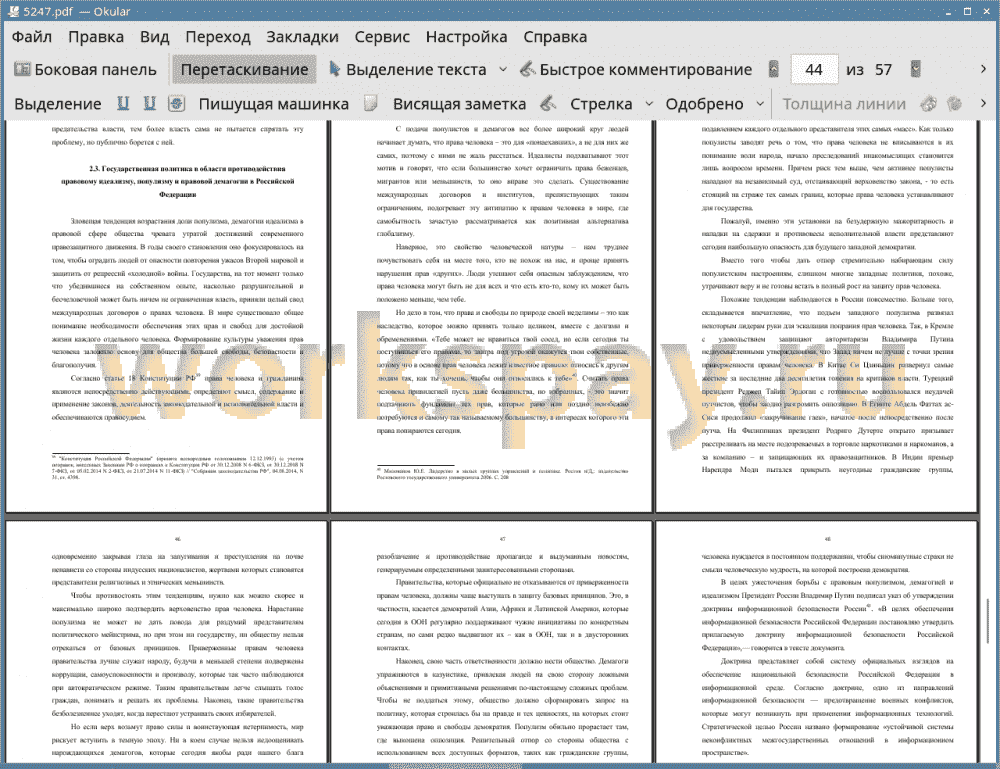The image size is (1000, 769).
Task: Close the Okular window
Action: click(986, 11)
